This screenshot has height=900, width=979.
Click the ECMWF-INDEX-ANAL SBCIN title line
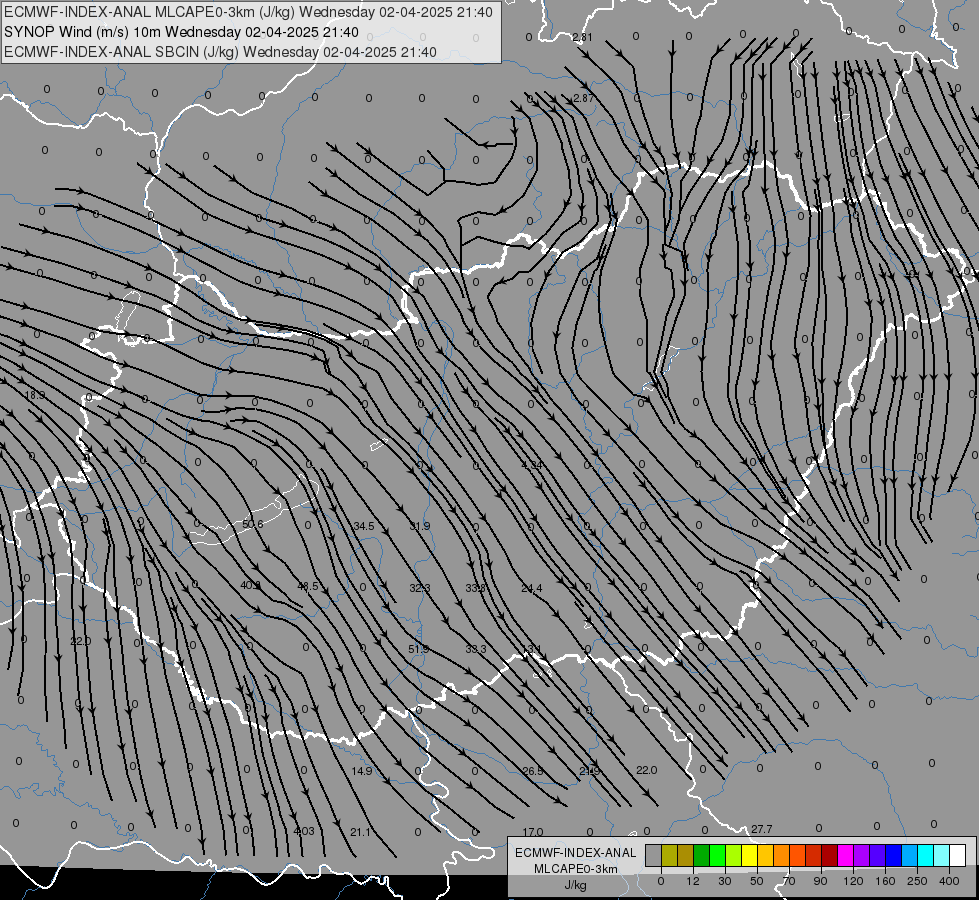[220, 52]
